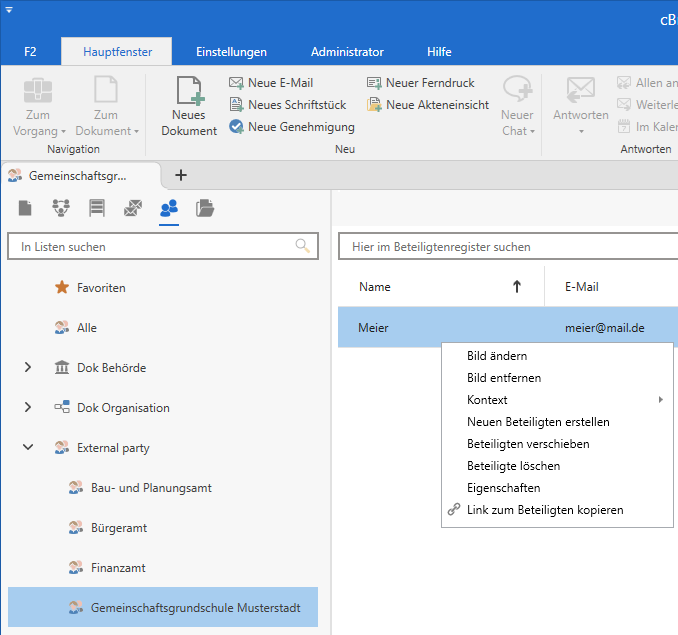Open the Antworten dropdown arrow
Image resolution: width=678 pixels, height=635 pixels.
pyautogui.click(x=581, y=131)
